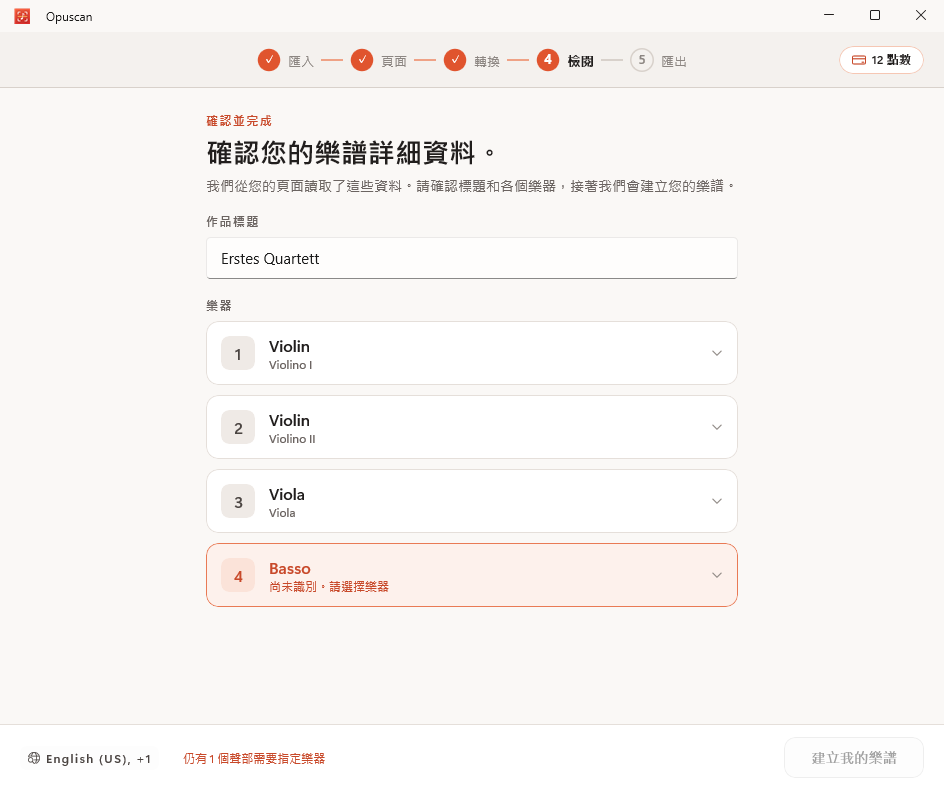Click number badge 1 for Violino I
Image resolution: width=944 pixels, height=790 pixels.
pyautogui.click(x=238, y=353)
